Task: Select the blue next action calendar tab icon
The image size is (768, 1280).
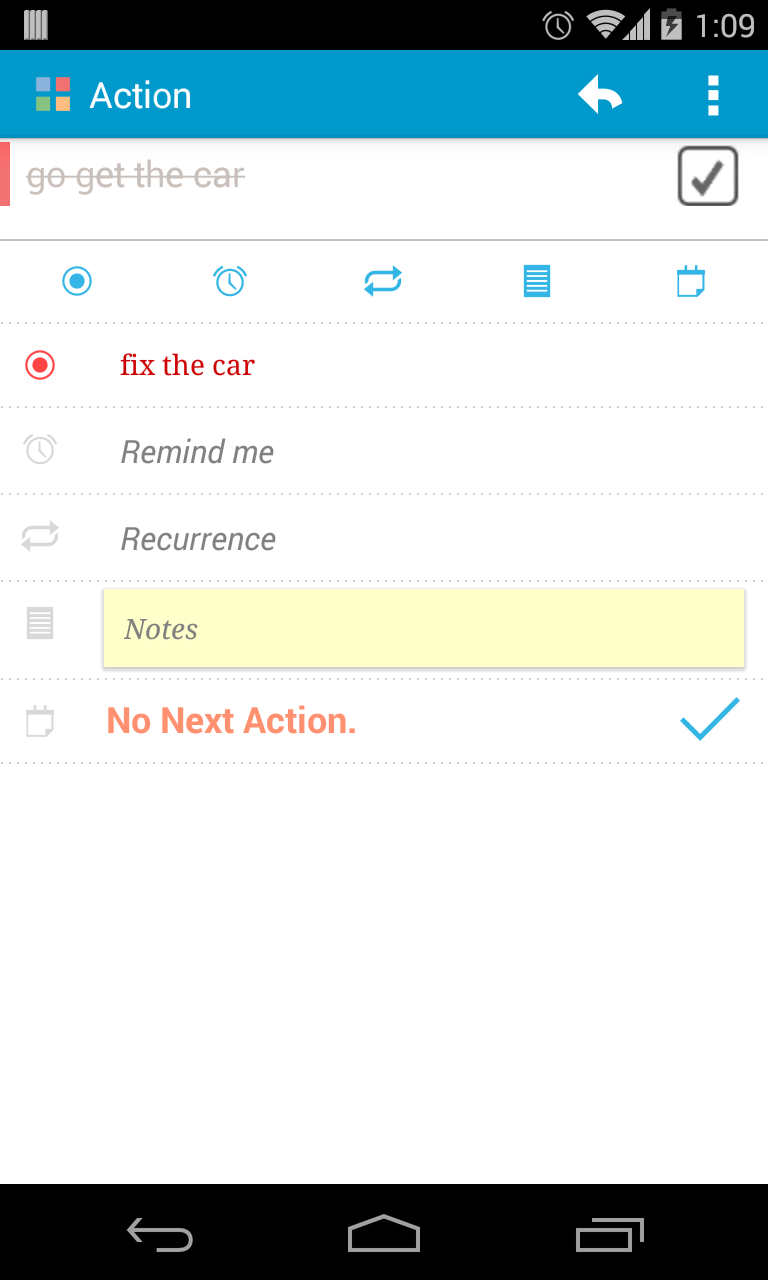Action: pos(690,281)
